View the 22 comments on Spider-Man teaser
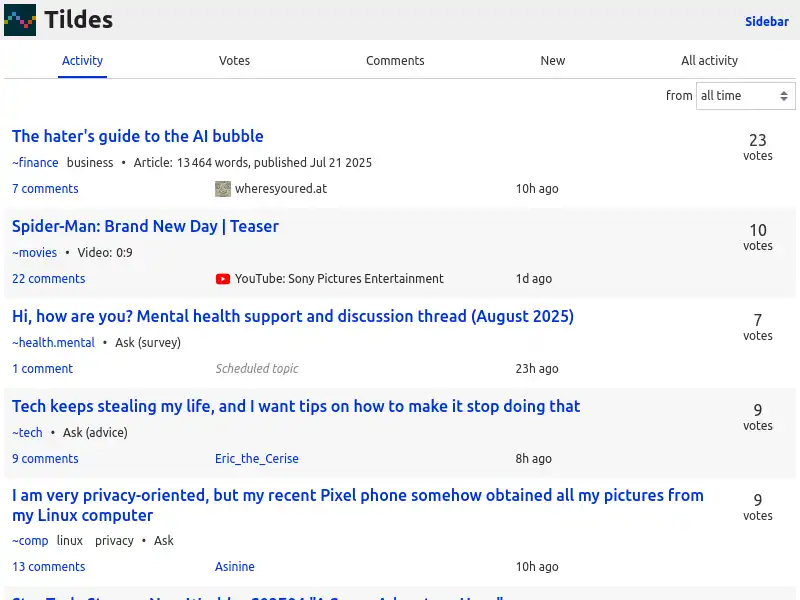The image size is (800, 600). (x=48, y=279)
